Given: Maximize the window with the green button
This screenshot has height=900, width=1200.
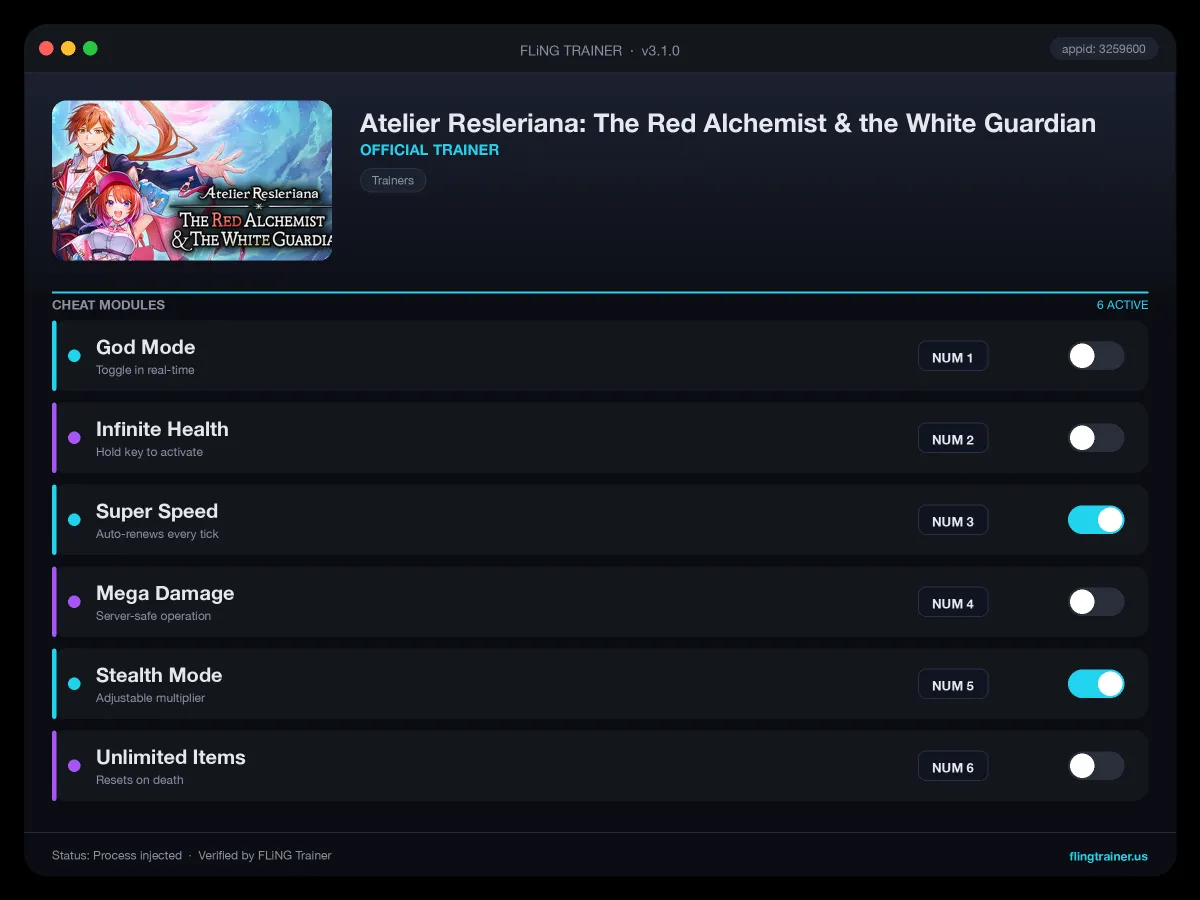Looking at the screenshot, I should point(90,48).
